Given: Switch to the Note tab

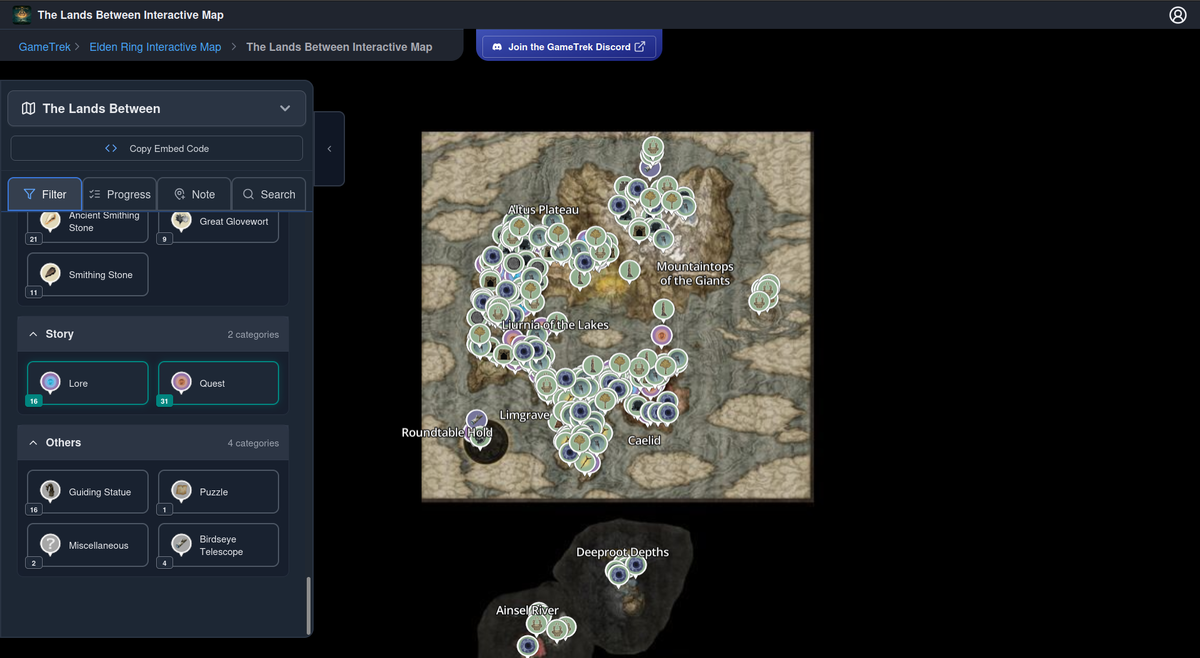Looking at the screenshot, I should click(194, 194).
